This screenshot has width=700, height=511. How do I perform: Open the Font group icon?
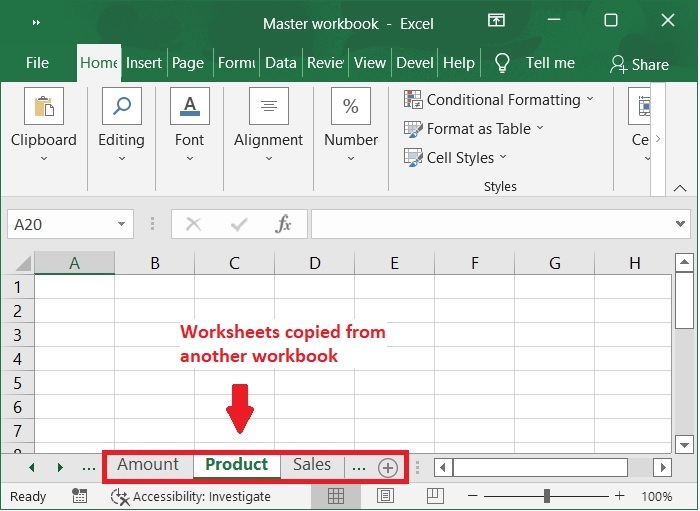190,106
